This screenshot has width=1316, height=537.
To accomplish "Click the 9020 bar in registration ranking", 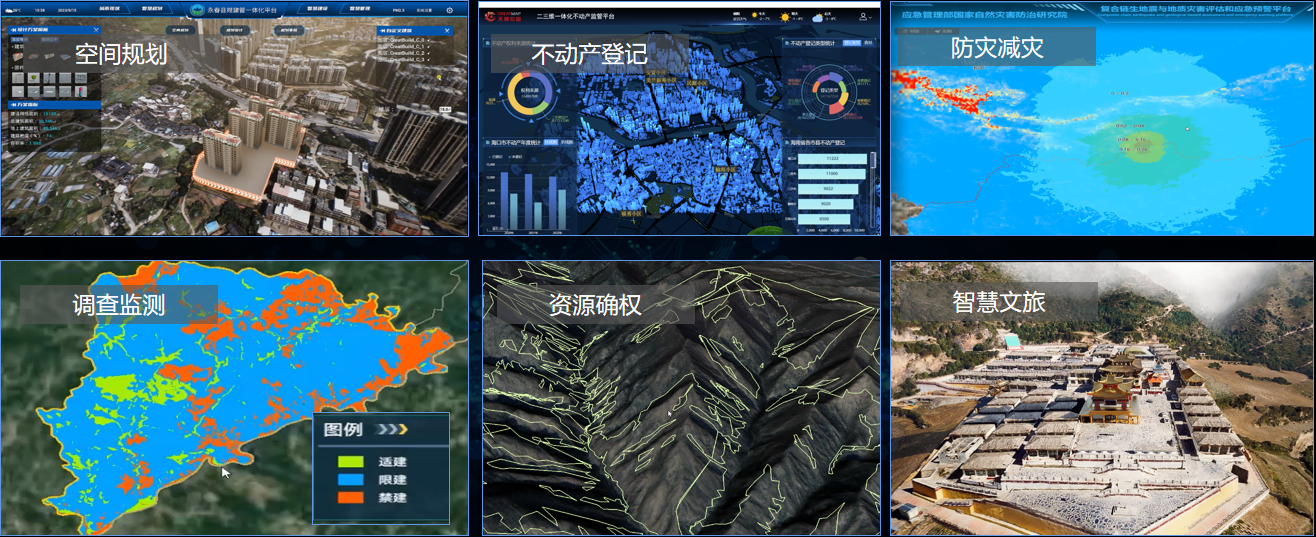I will tap(825, 204).
